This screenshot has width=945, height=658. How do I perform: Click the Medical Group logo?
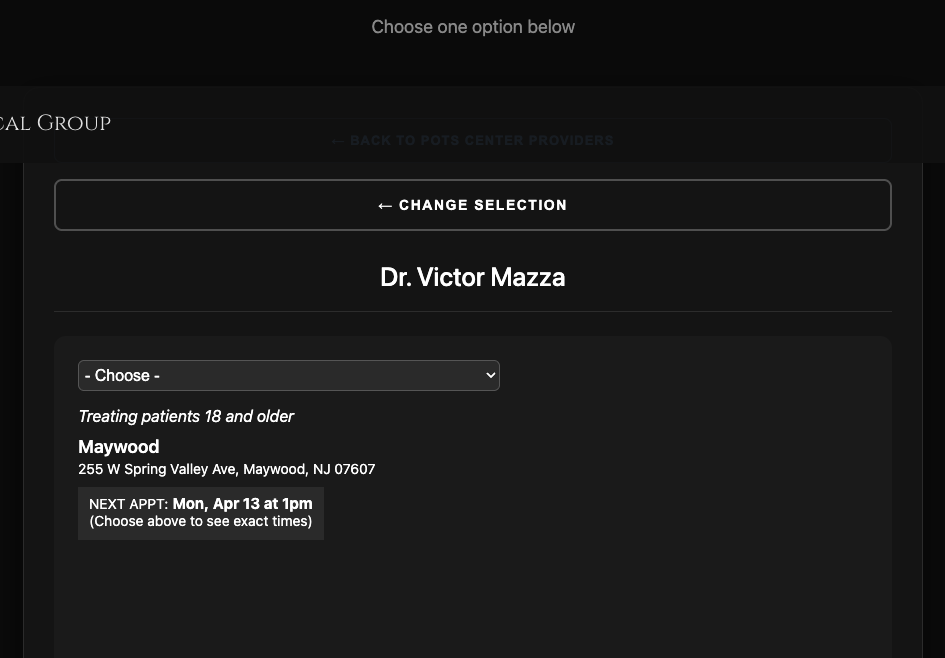tap(55, 122)
